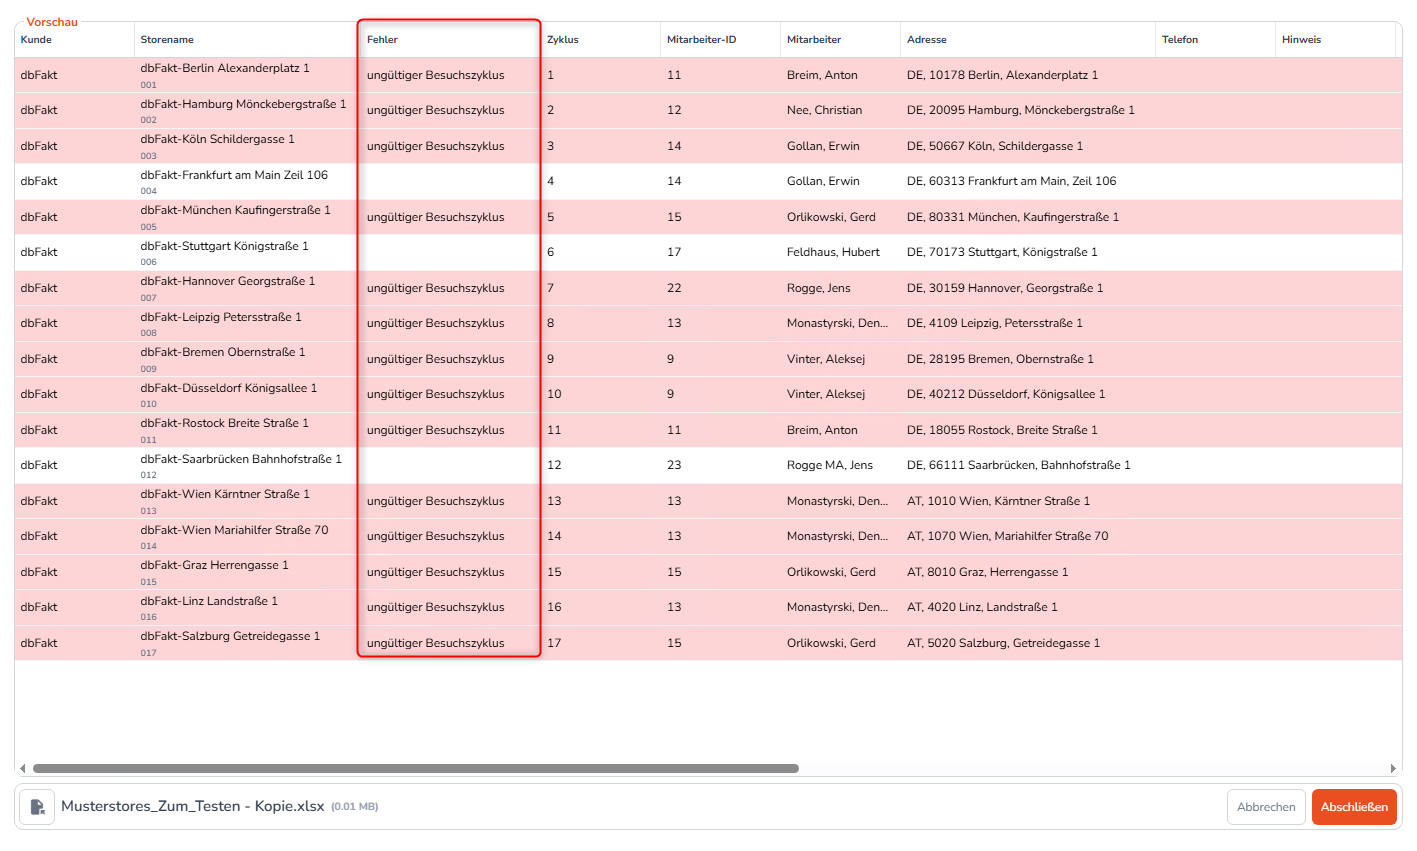Click the Mitarbeiter-ID column header
Viewport: 1417px width, 851px height.
pos(701,40)
